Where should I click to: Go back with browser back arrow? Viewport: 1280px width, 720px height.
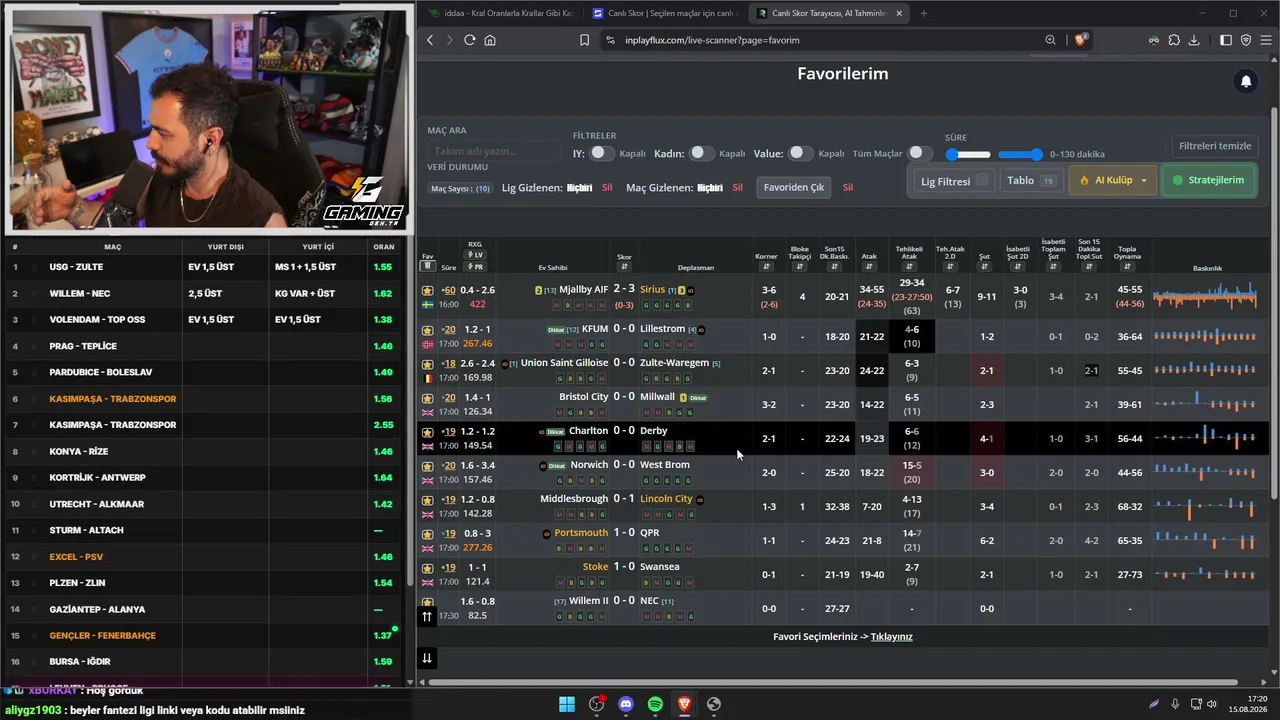point(430,40)
